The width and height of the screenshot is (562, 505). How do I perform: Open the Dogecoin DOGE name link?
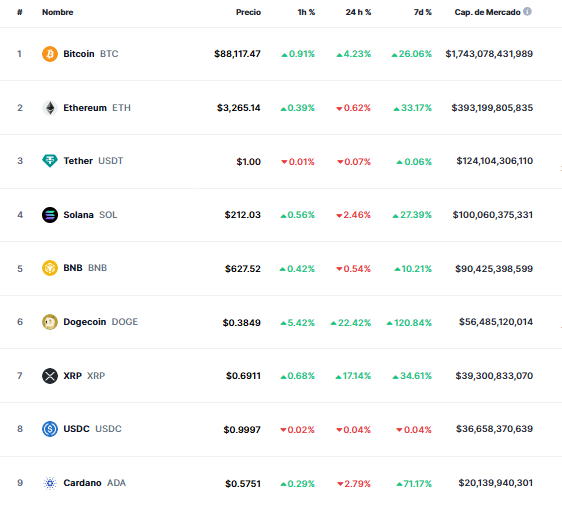(100, 322)
